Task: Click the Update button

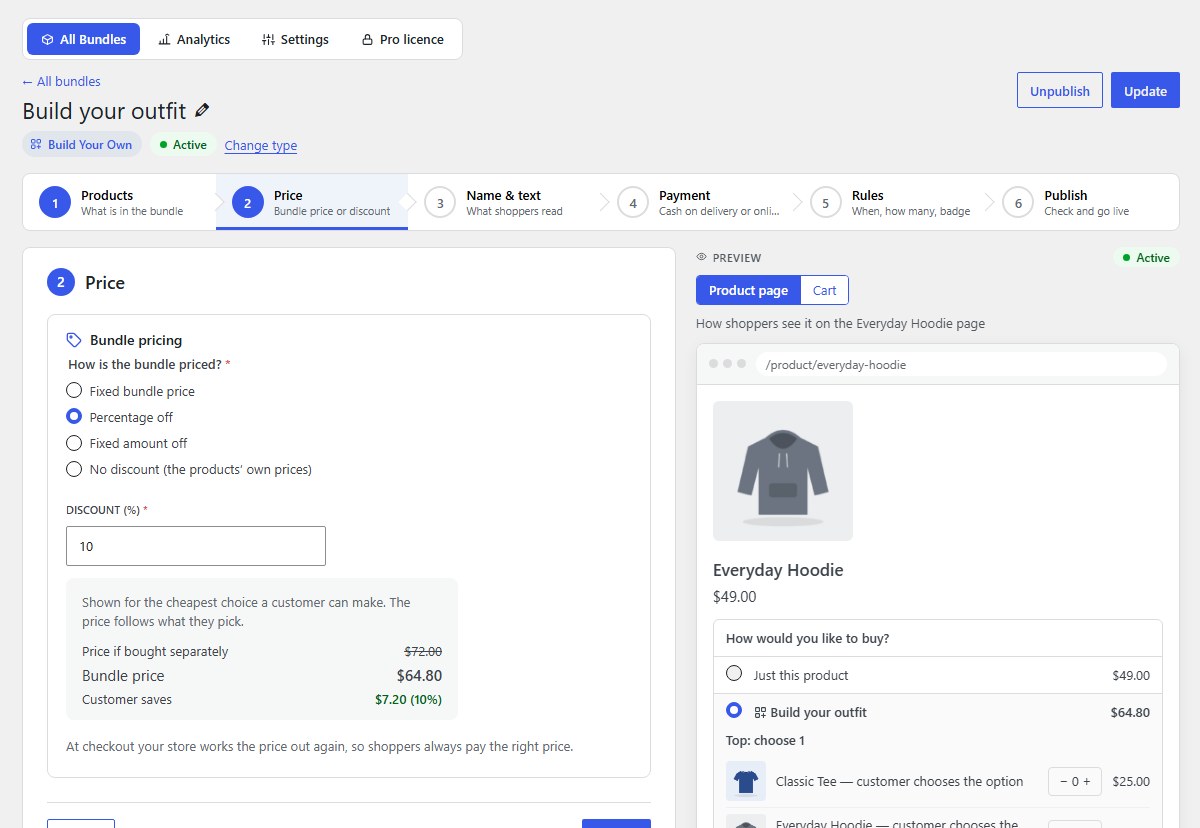Action: click(1145, 91)
